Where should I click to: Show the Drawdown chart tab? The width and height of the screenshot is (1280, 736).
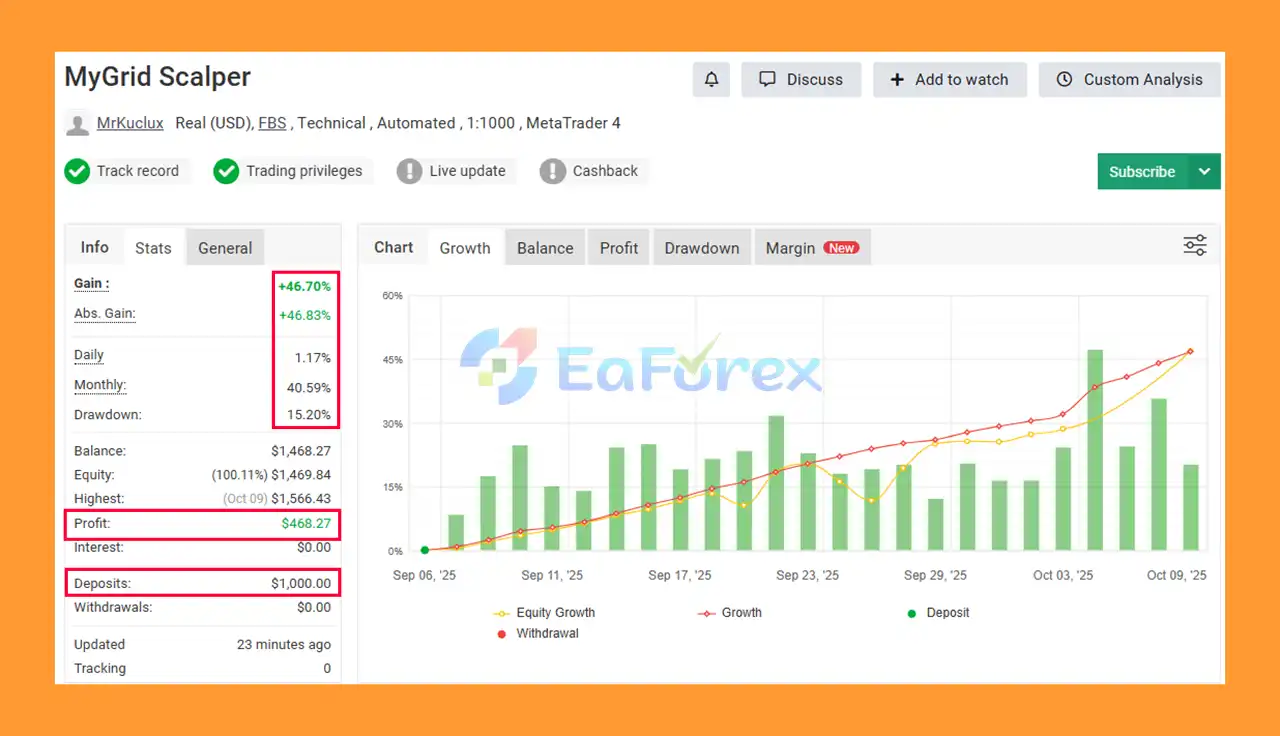[x=701, y=248]
